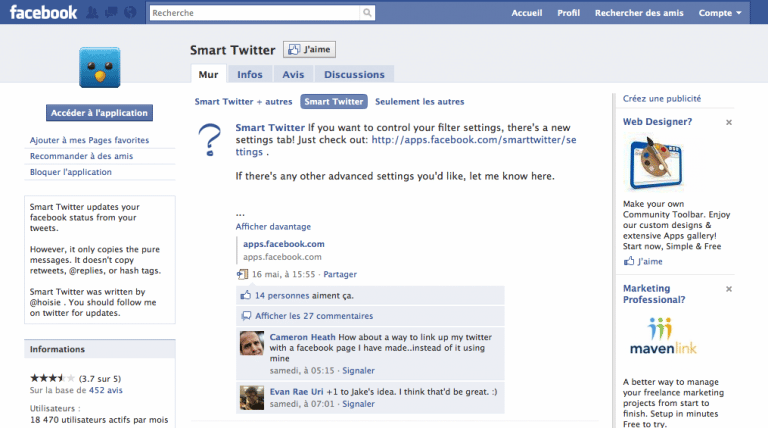Expand Afficher les 27 commentaires
Screen dimensions: 768x428
314,316
